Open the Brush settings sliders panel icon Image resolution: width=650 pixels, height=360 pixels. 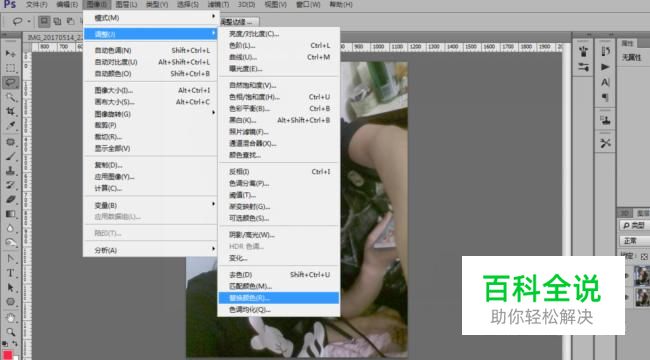(x=584, y=67)
